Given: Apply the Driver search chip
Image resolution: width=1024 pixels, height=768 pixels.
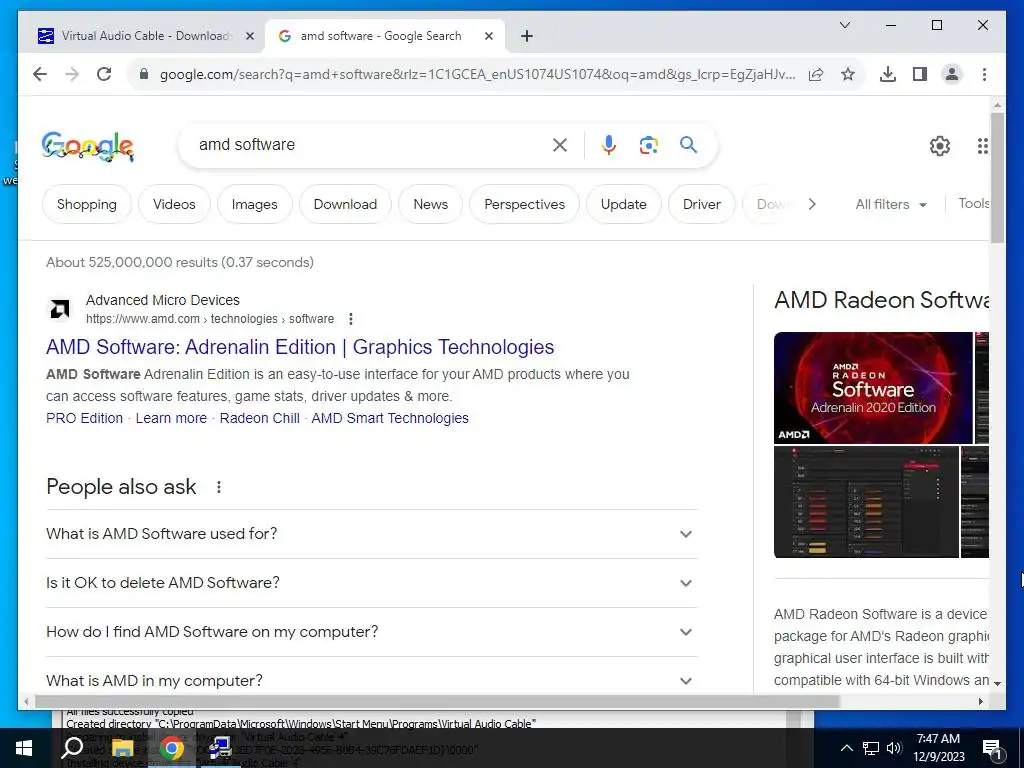Looking at the screenshot, I should pyautogui.click(x=701, y=204).
